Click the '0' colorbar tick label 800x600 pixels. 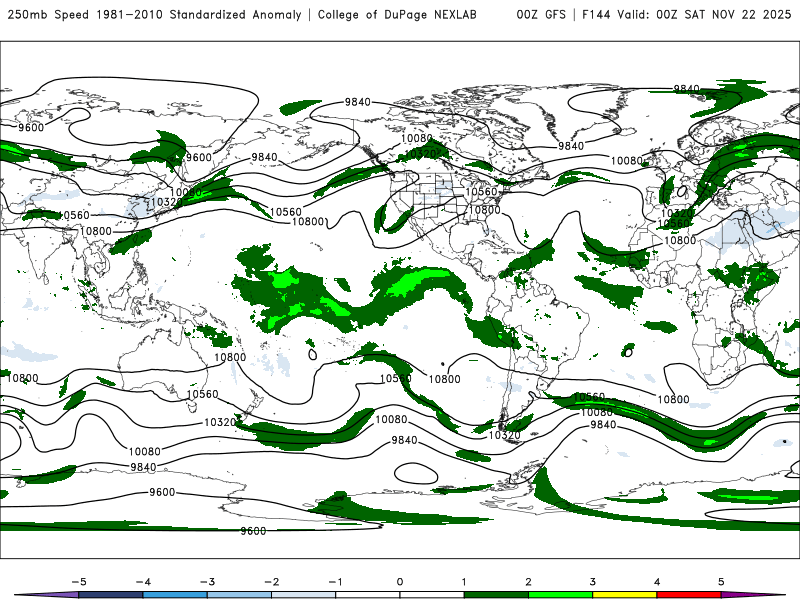point(400,582)
